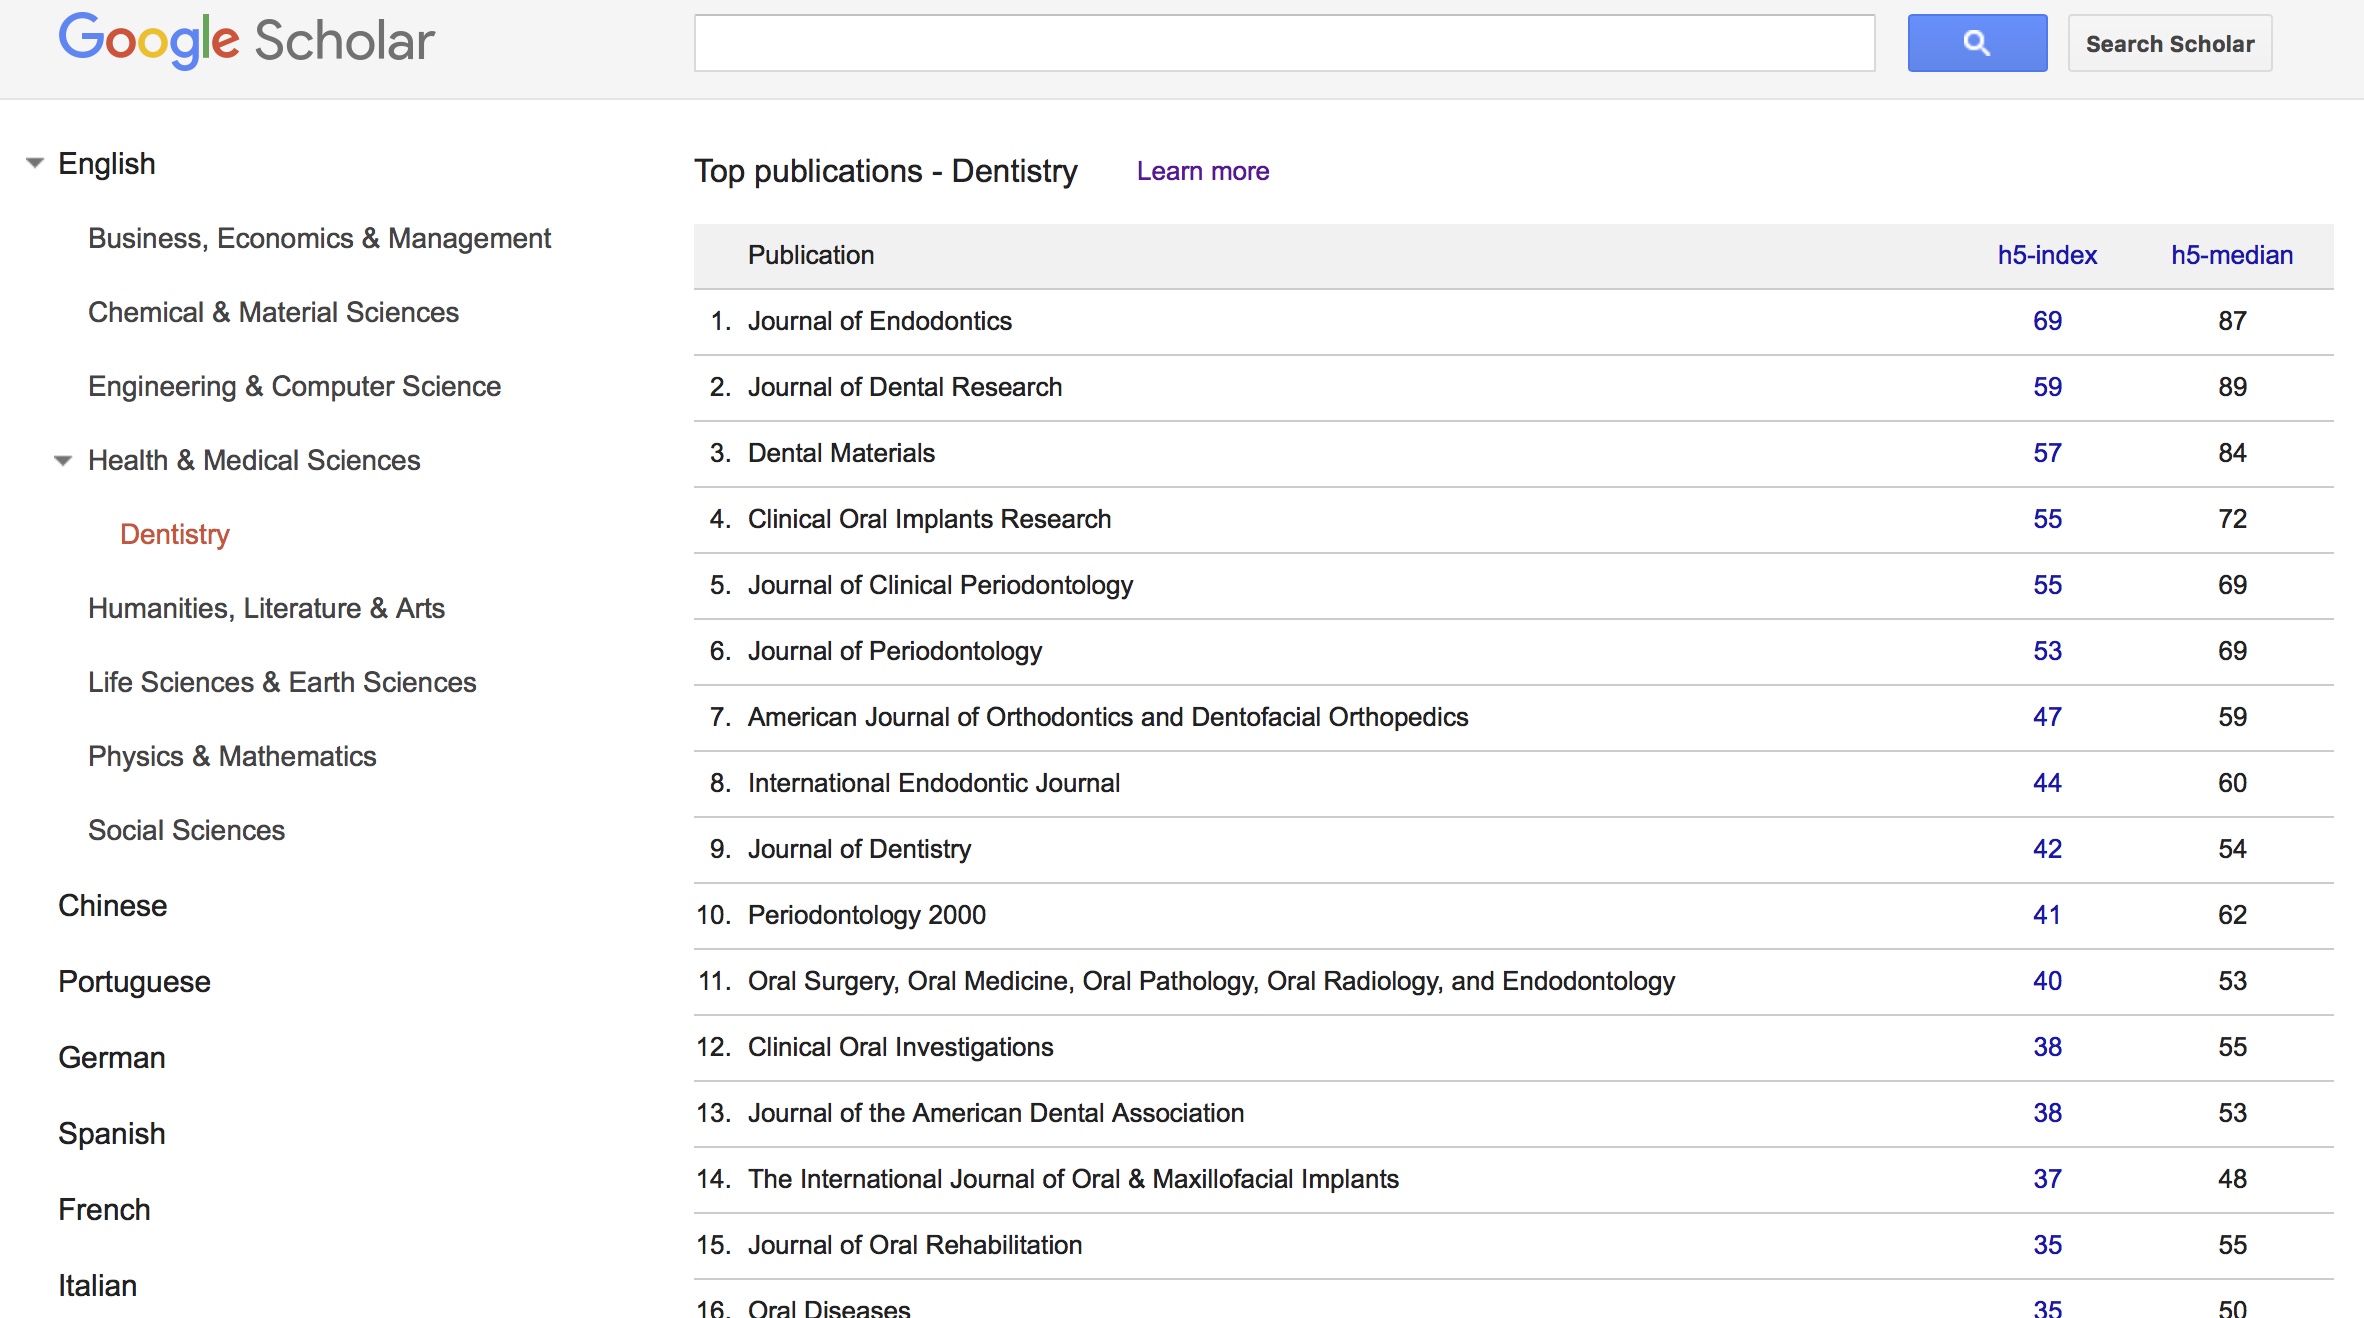This screenshot has width=2364, height=1318.
Task: Open the h5-median column header link
Action: (2231, 255)
